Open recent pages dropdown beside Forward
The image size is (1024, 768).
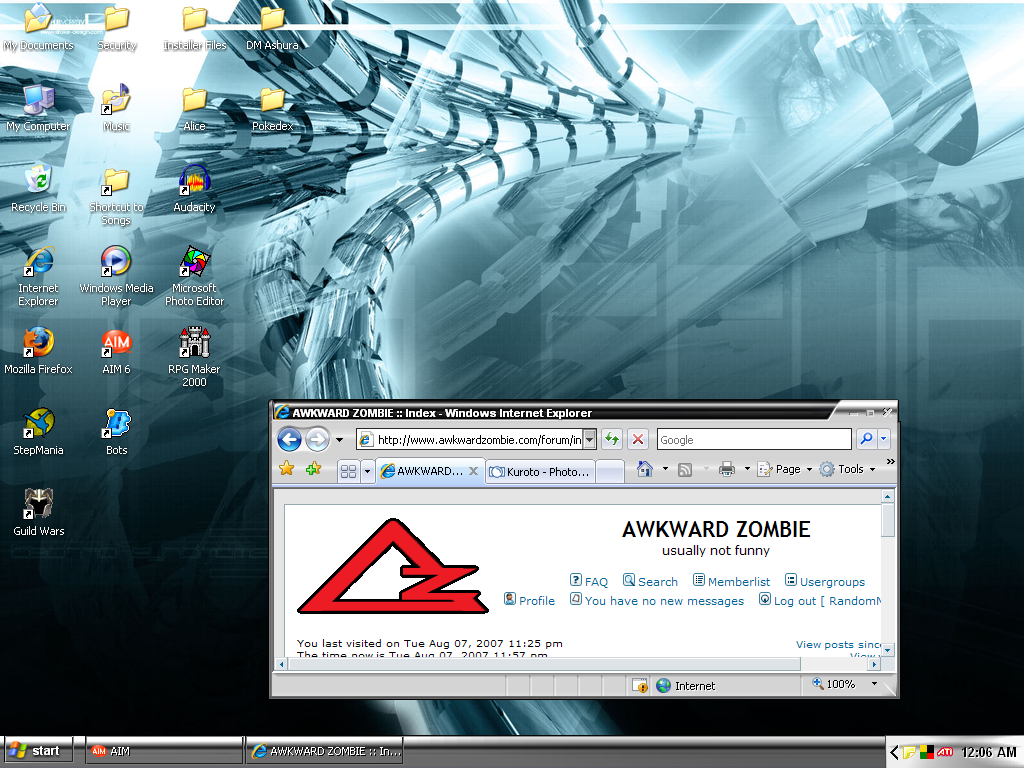tap(340, 440)
